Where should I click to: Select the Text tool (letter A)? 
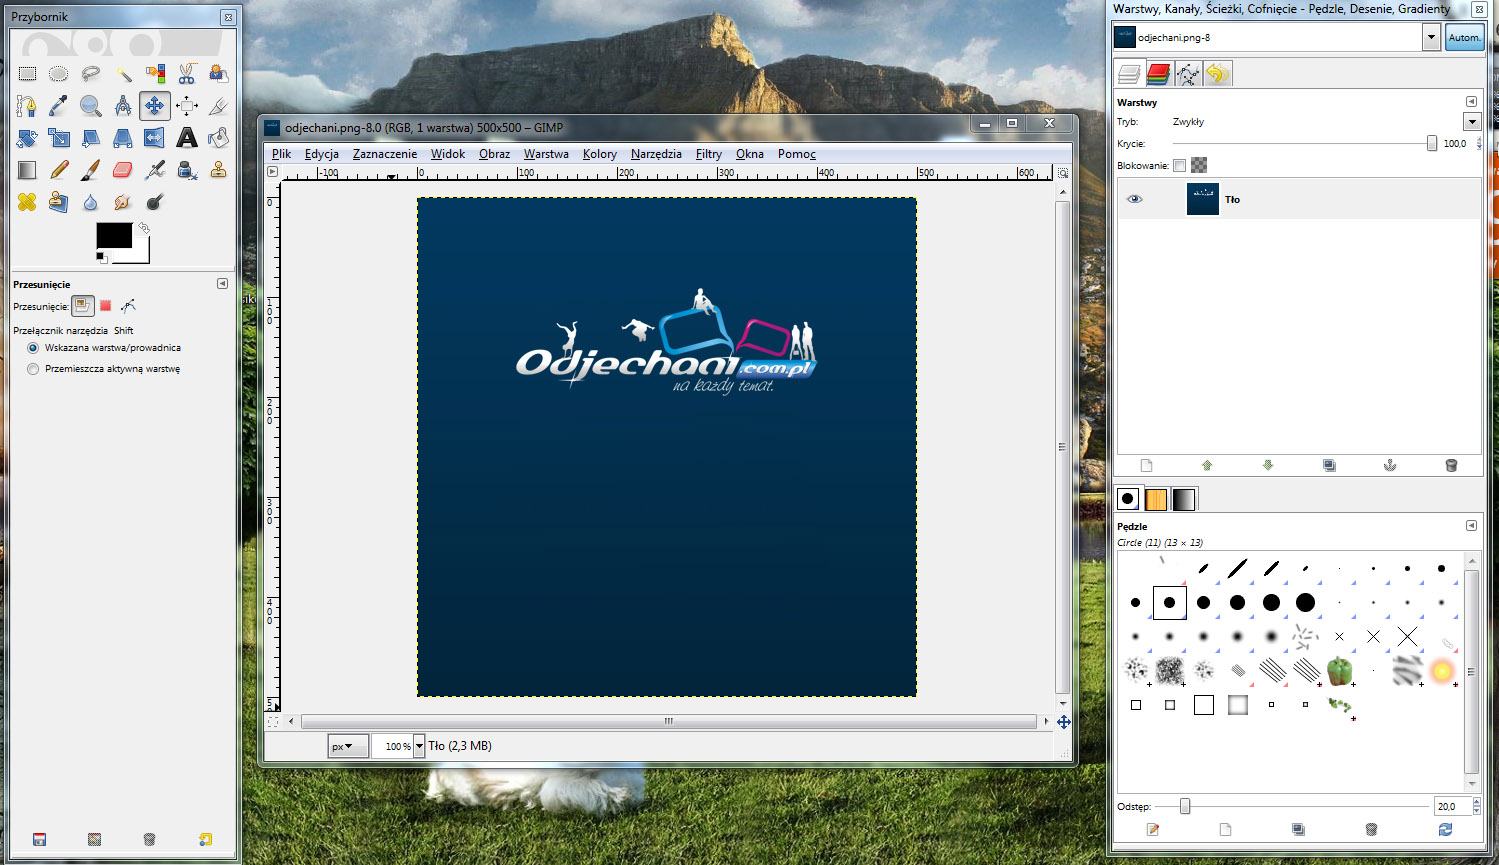[187, 137]
